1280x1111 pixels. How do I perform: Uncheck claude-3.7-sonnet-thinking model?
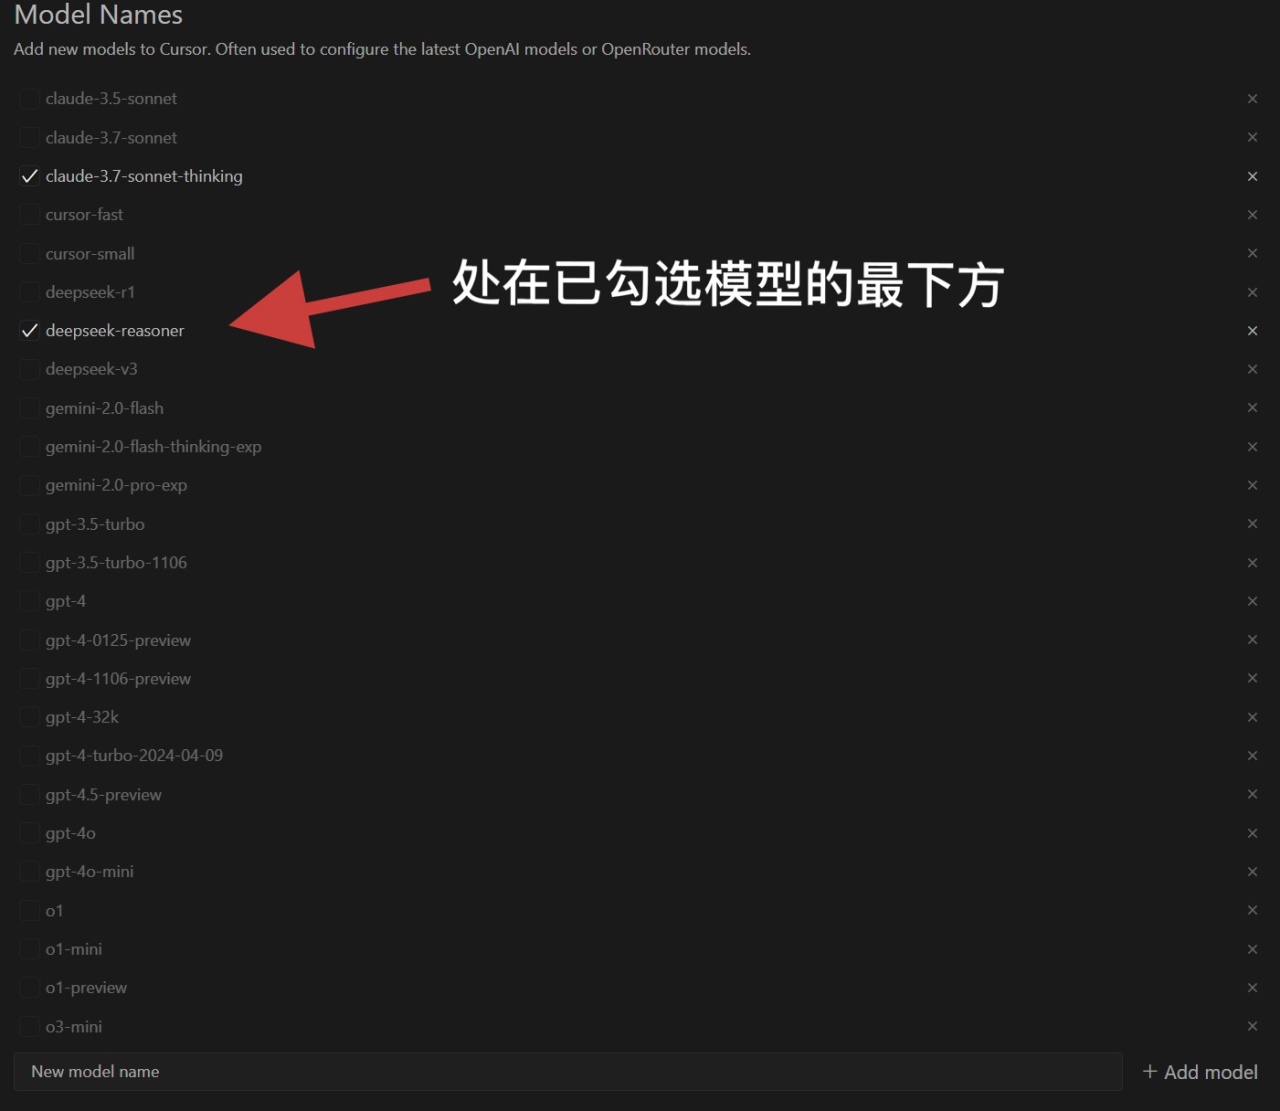pos(29,176)
